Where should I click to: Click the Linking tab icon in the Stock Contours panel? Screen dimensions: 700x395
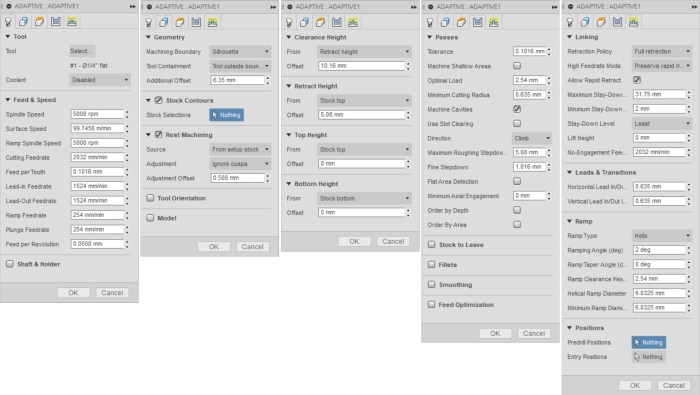212,22
